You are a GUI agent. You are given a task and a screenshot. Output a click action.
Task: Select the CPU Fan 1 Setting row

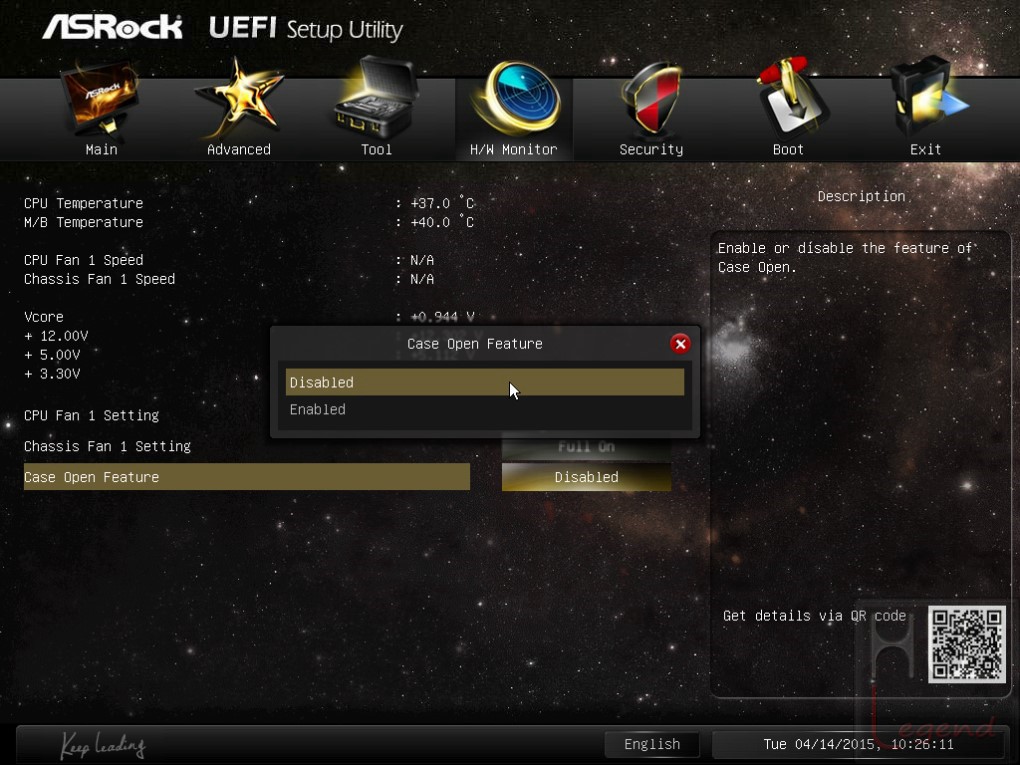(x=92, y=416)
